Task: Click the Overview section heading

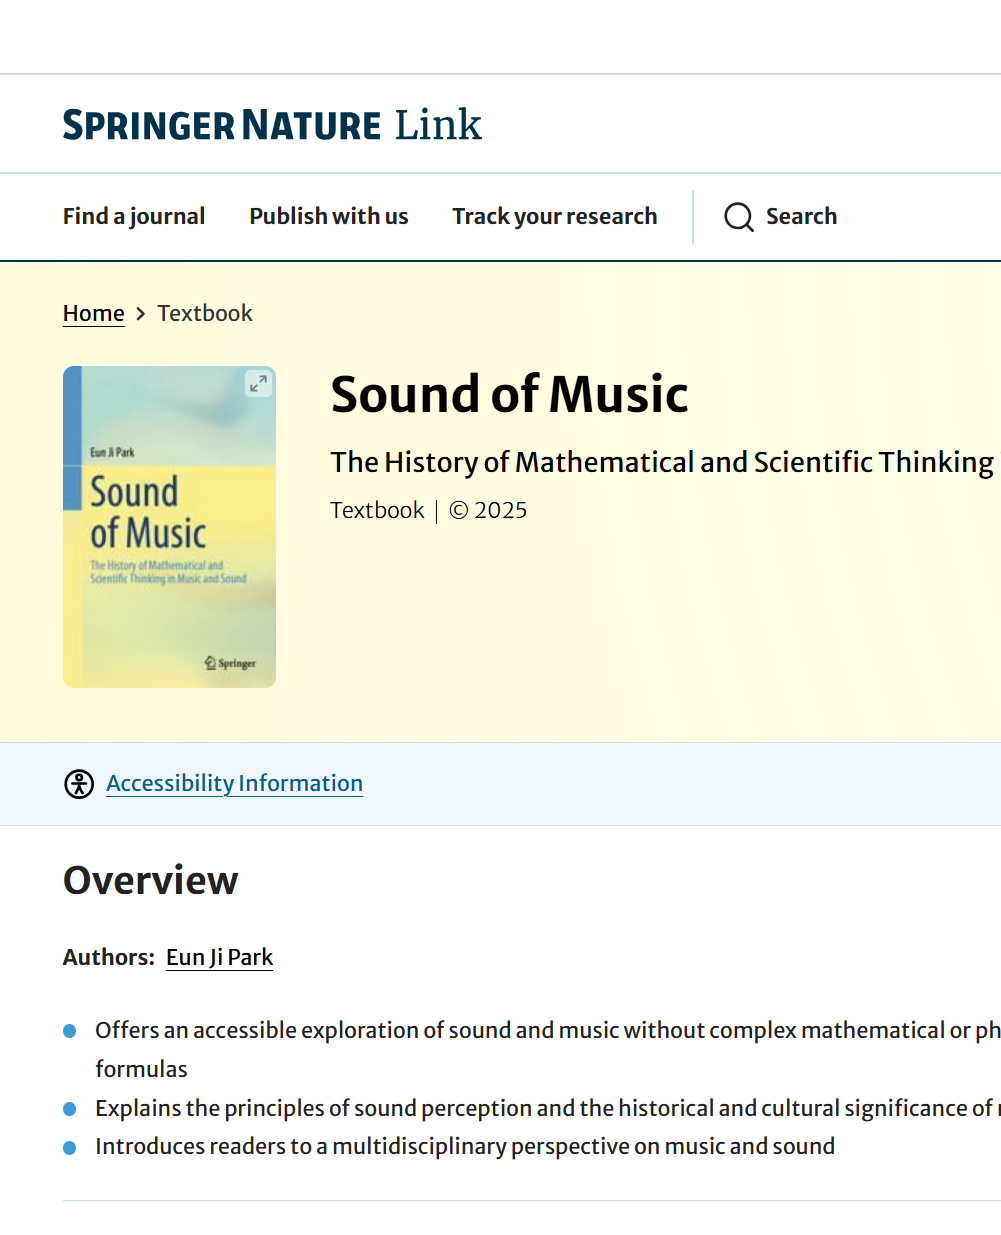Action: (x=151, y=880)
